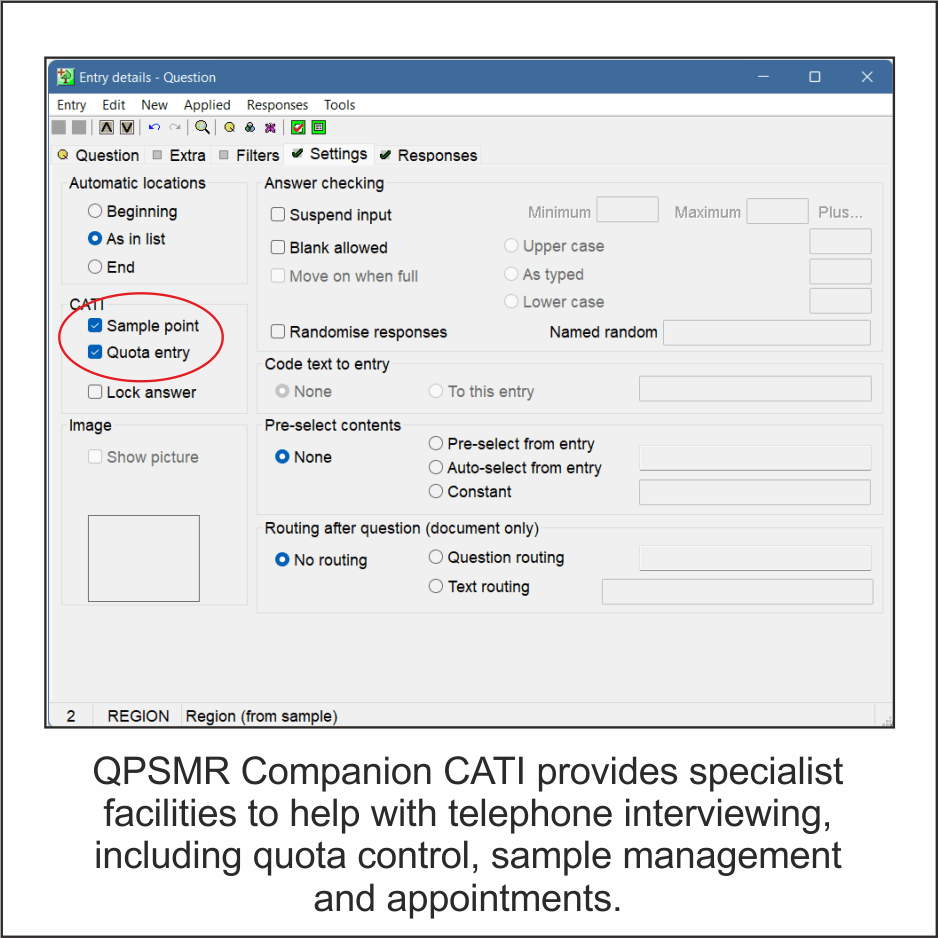Open the Edit menu
The width and height of the screenshot is (938, 938).
tap(113, 105)
